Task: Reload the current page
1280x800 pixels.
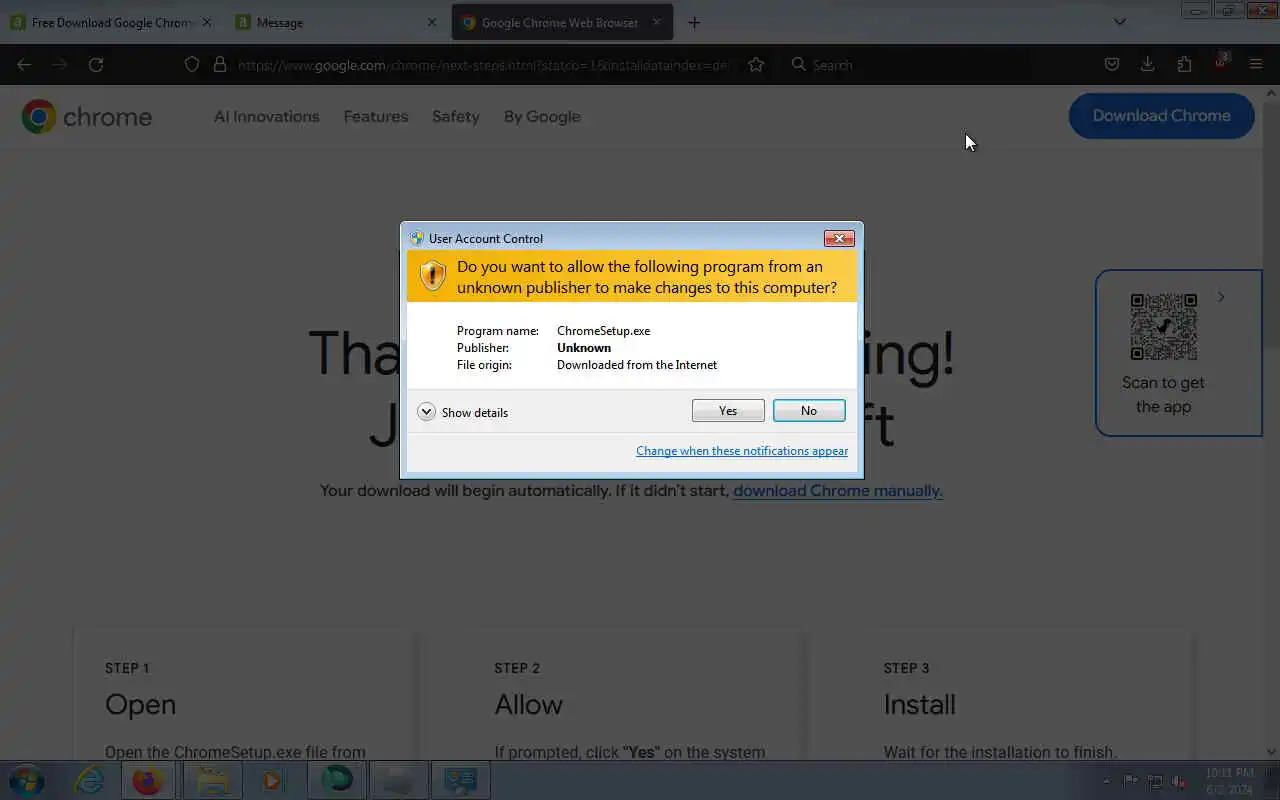Action: click(96, 64)
